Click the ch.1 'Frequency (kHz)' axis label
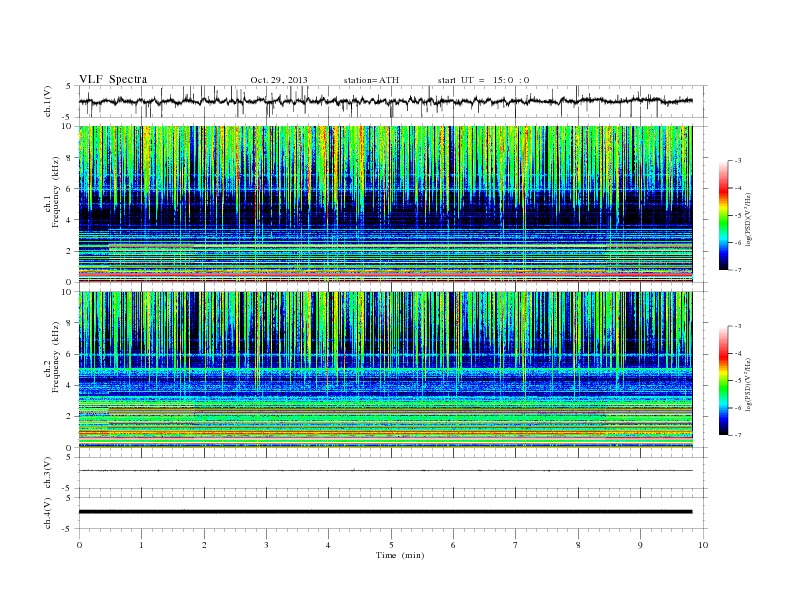The width and height of the screenshot is (792, 612). click(x=56, y=192)
